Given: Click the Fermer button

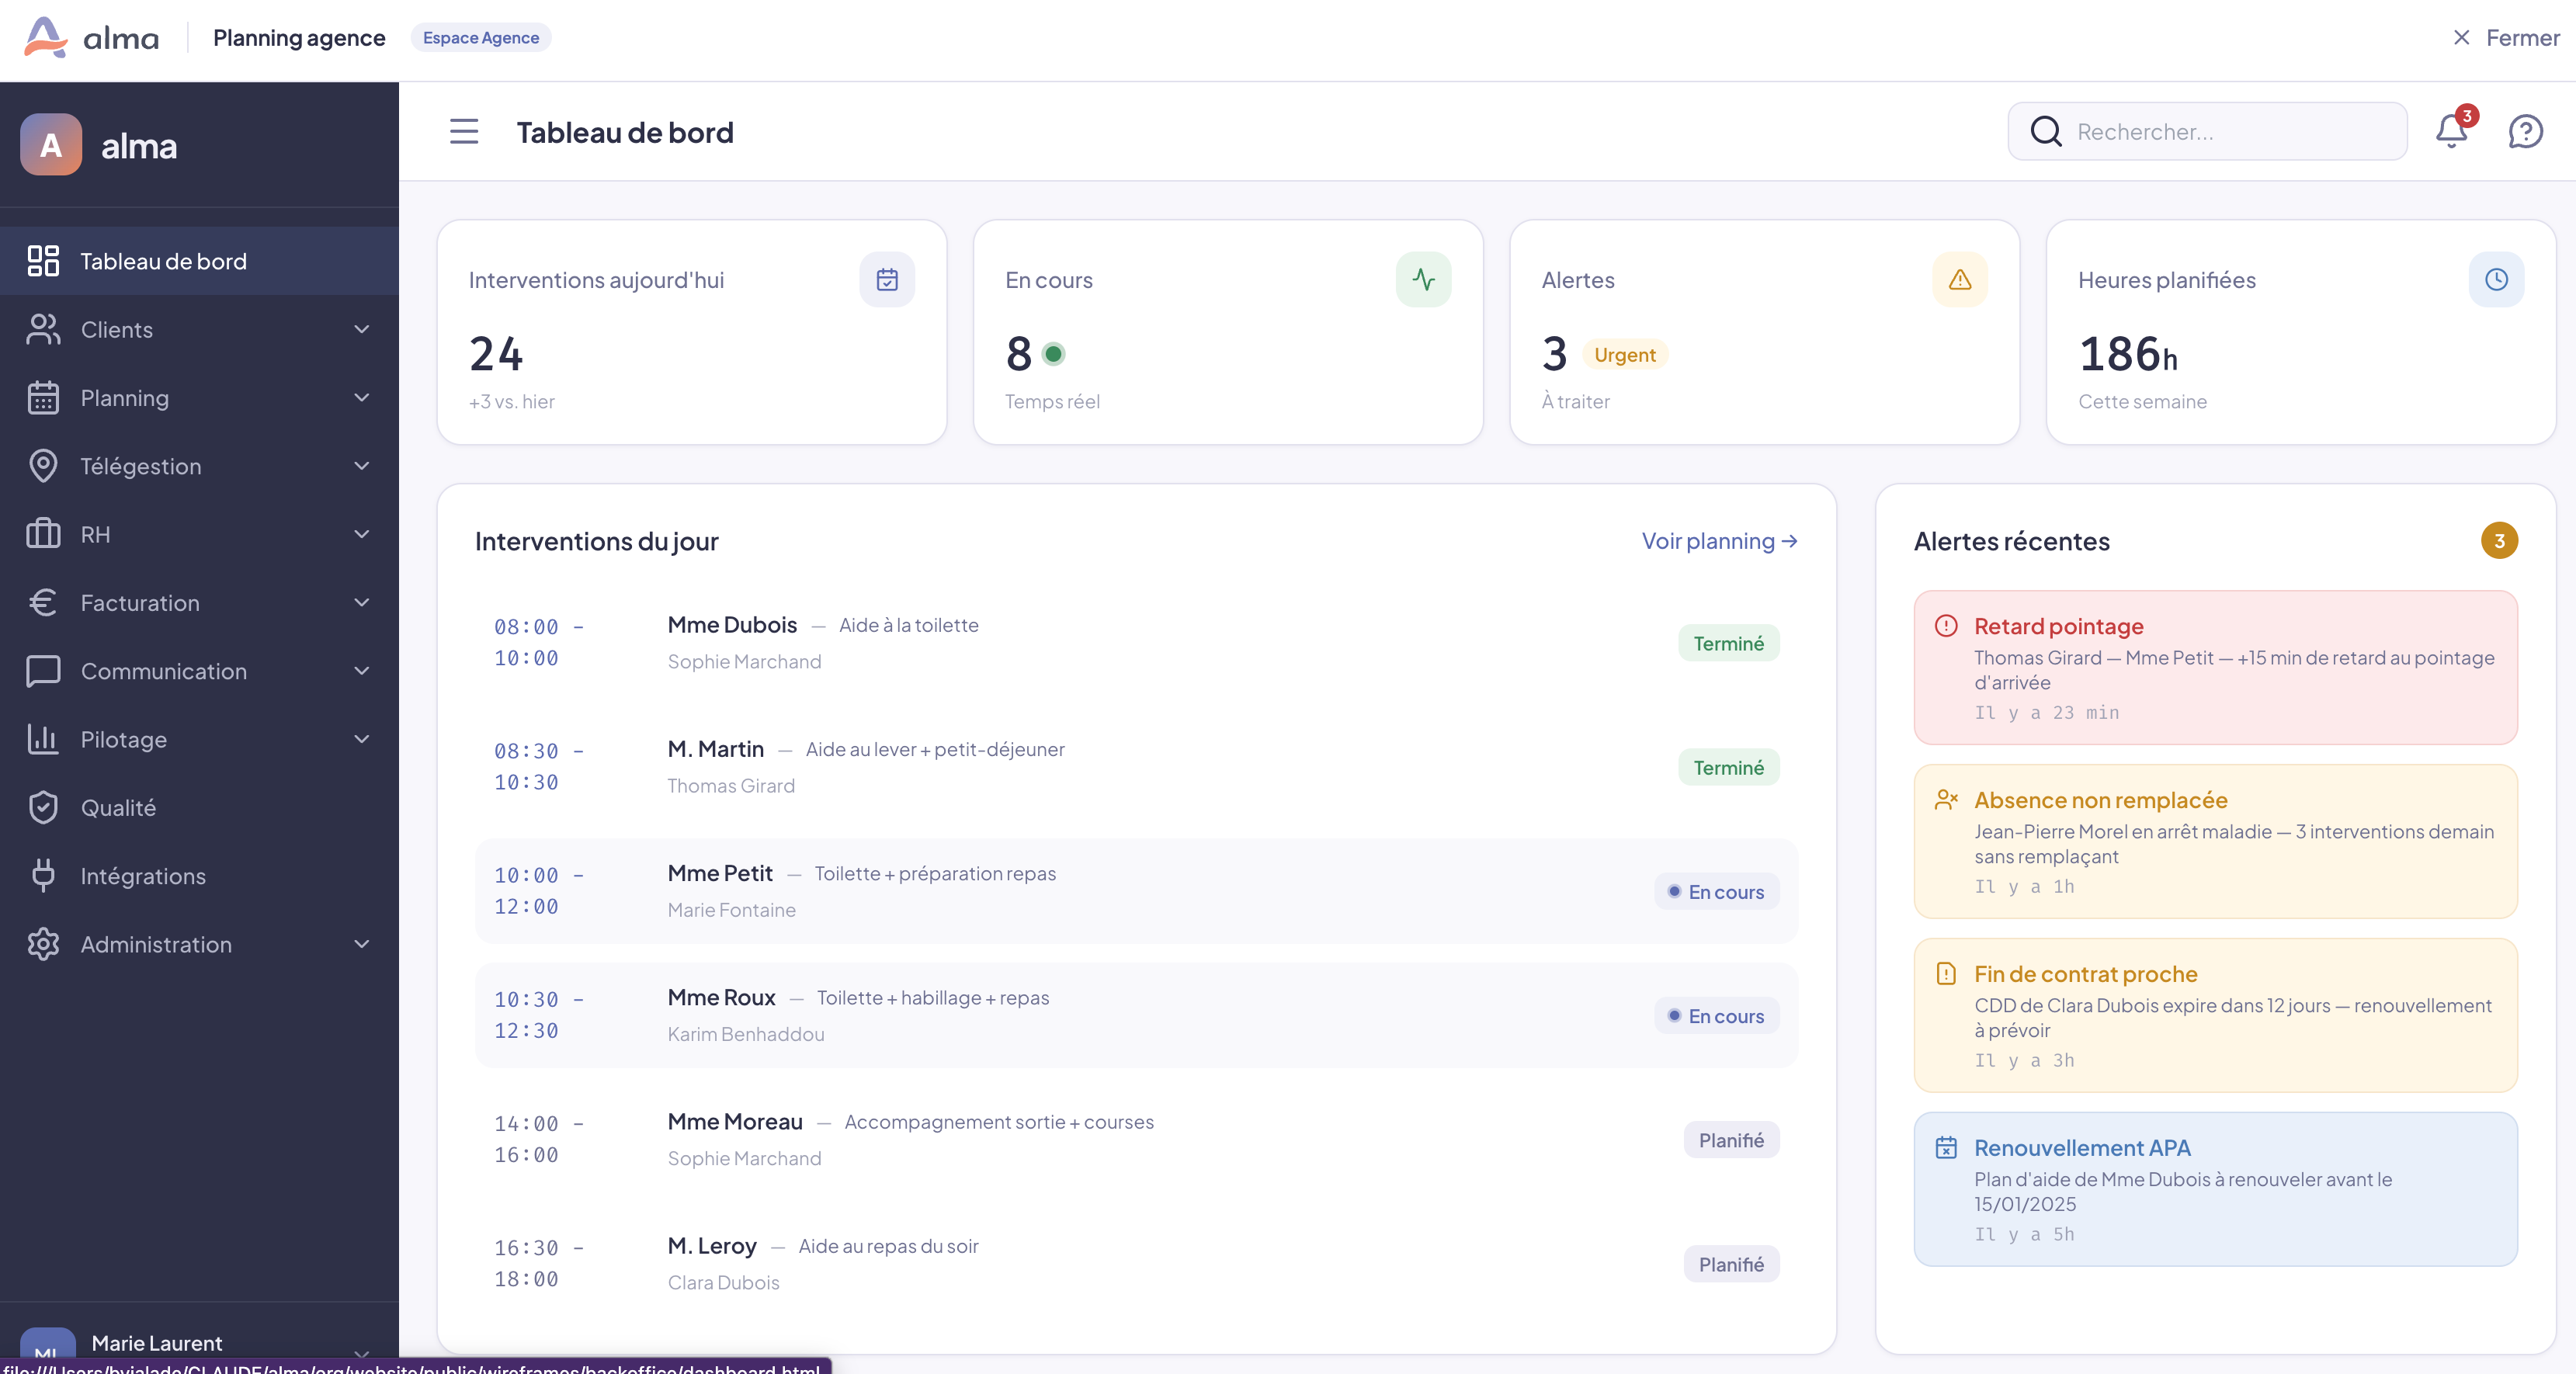Looking at the screenshot, I should click(2507, 38).
